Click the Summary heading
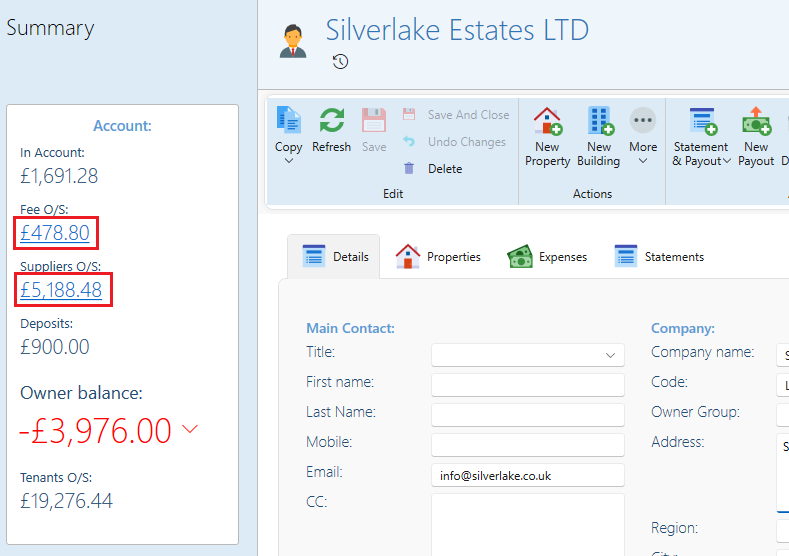This screenshot has height=556, width=789. point(50,28)
